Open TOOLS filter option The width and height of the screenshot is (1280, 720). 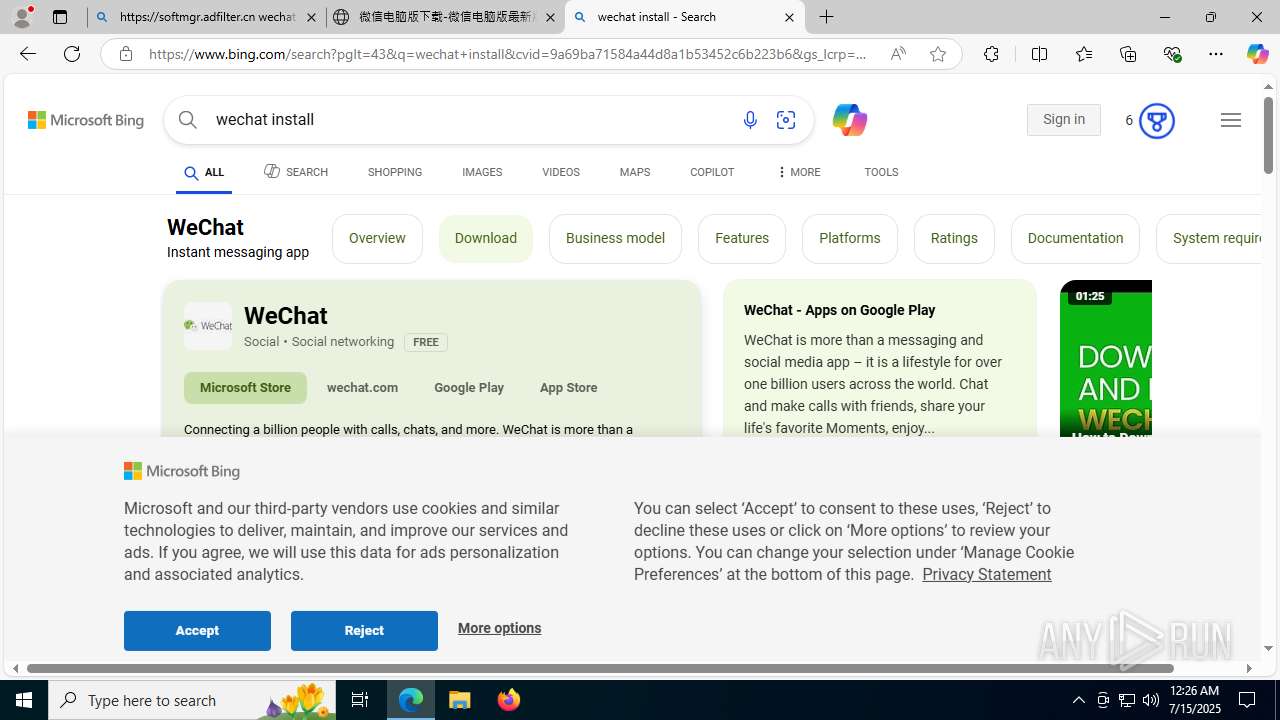(881, 172)
